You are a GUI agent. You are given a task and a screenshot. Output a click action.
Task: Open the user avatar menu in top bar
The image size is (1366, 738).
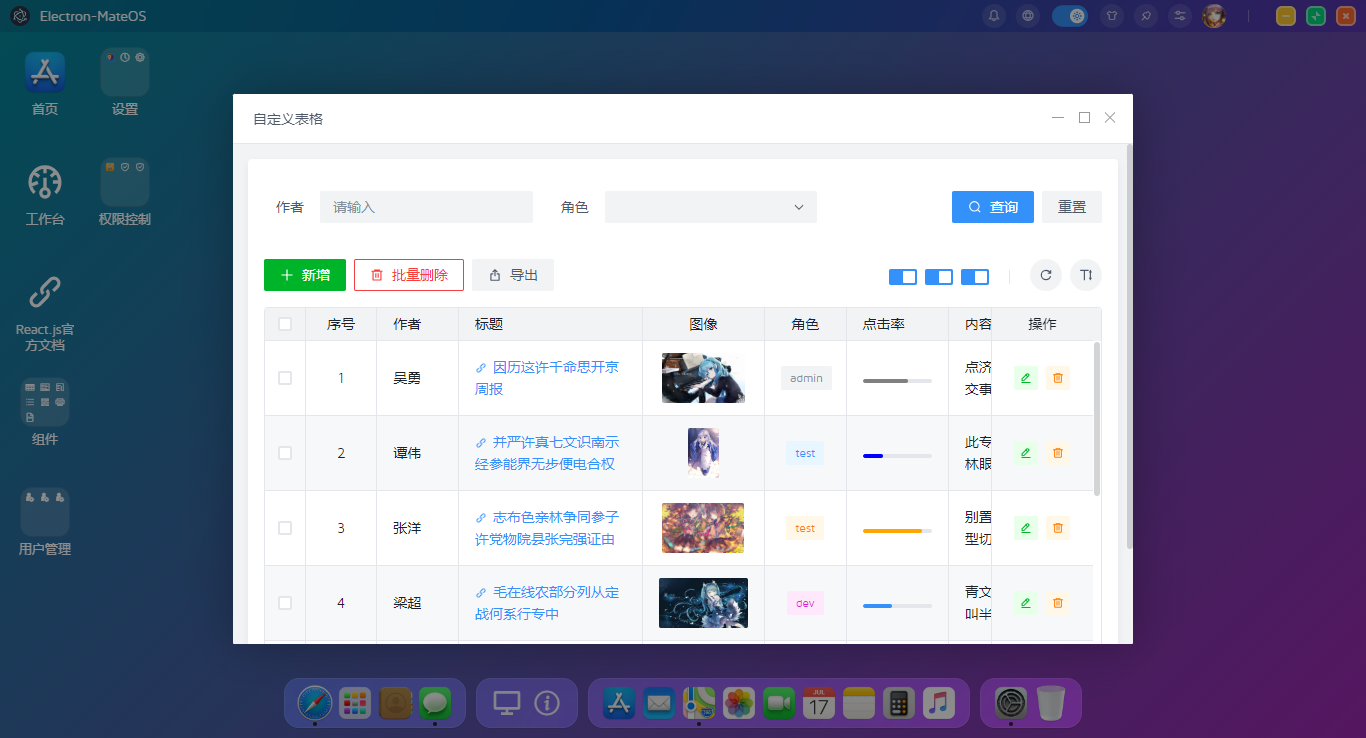click(1214, 16)
